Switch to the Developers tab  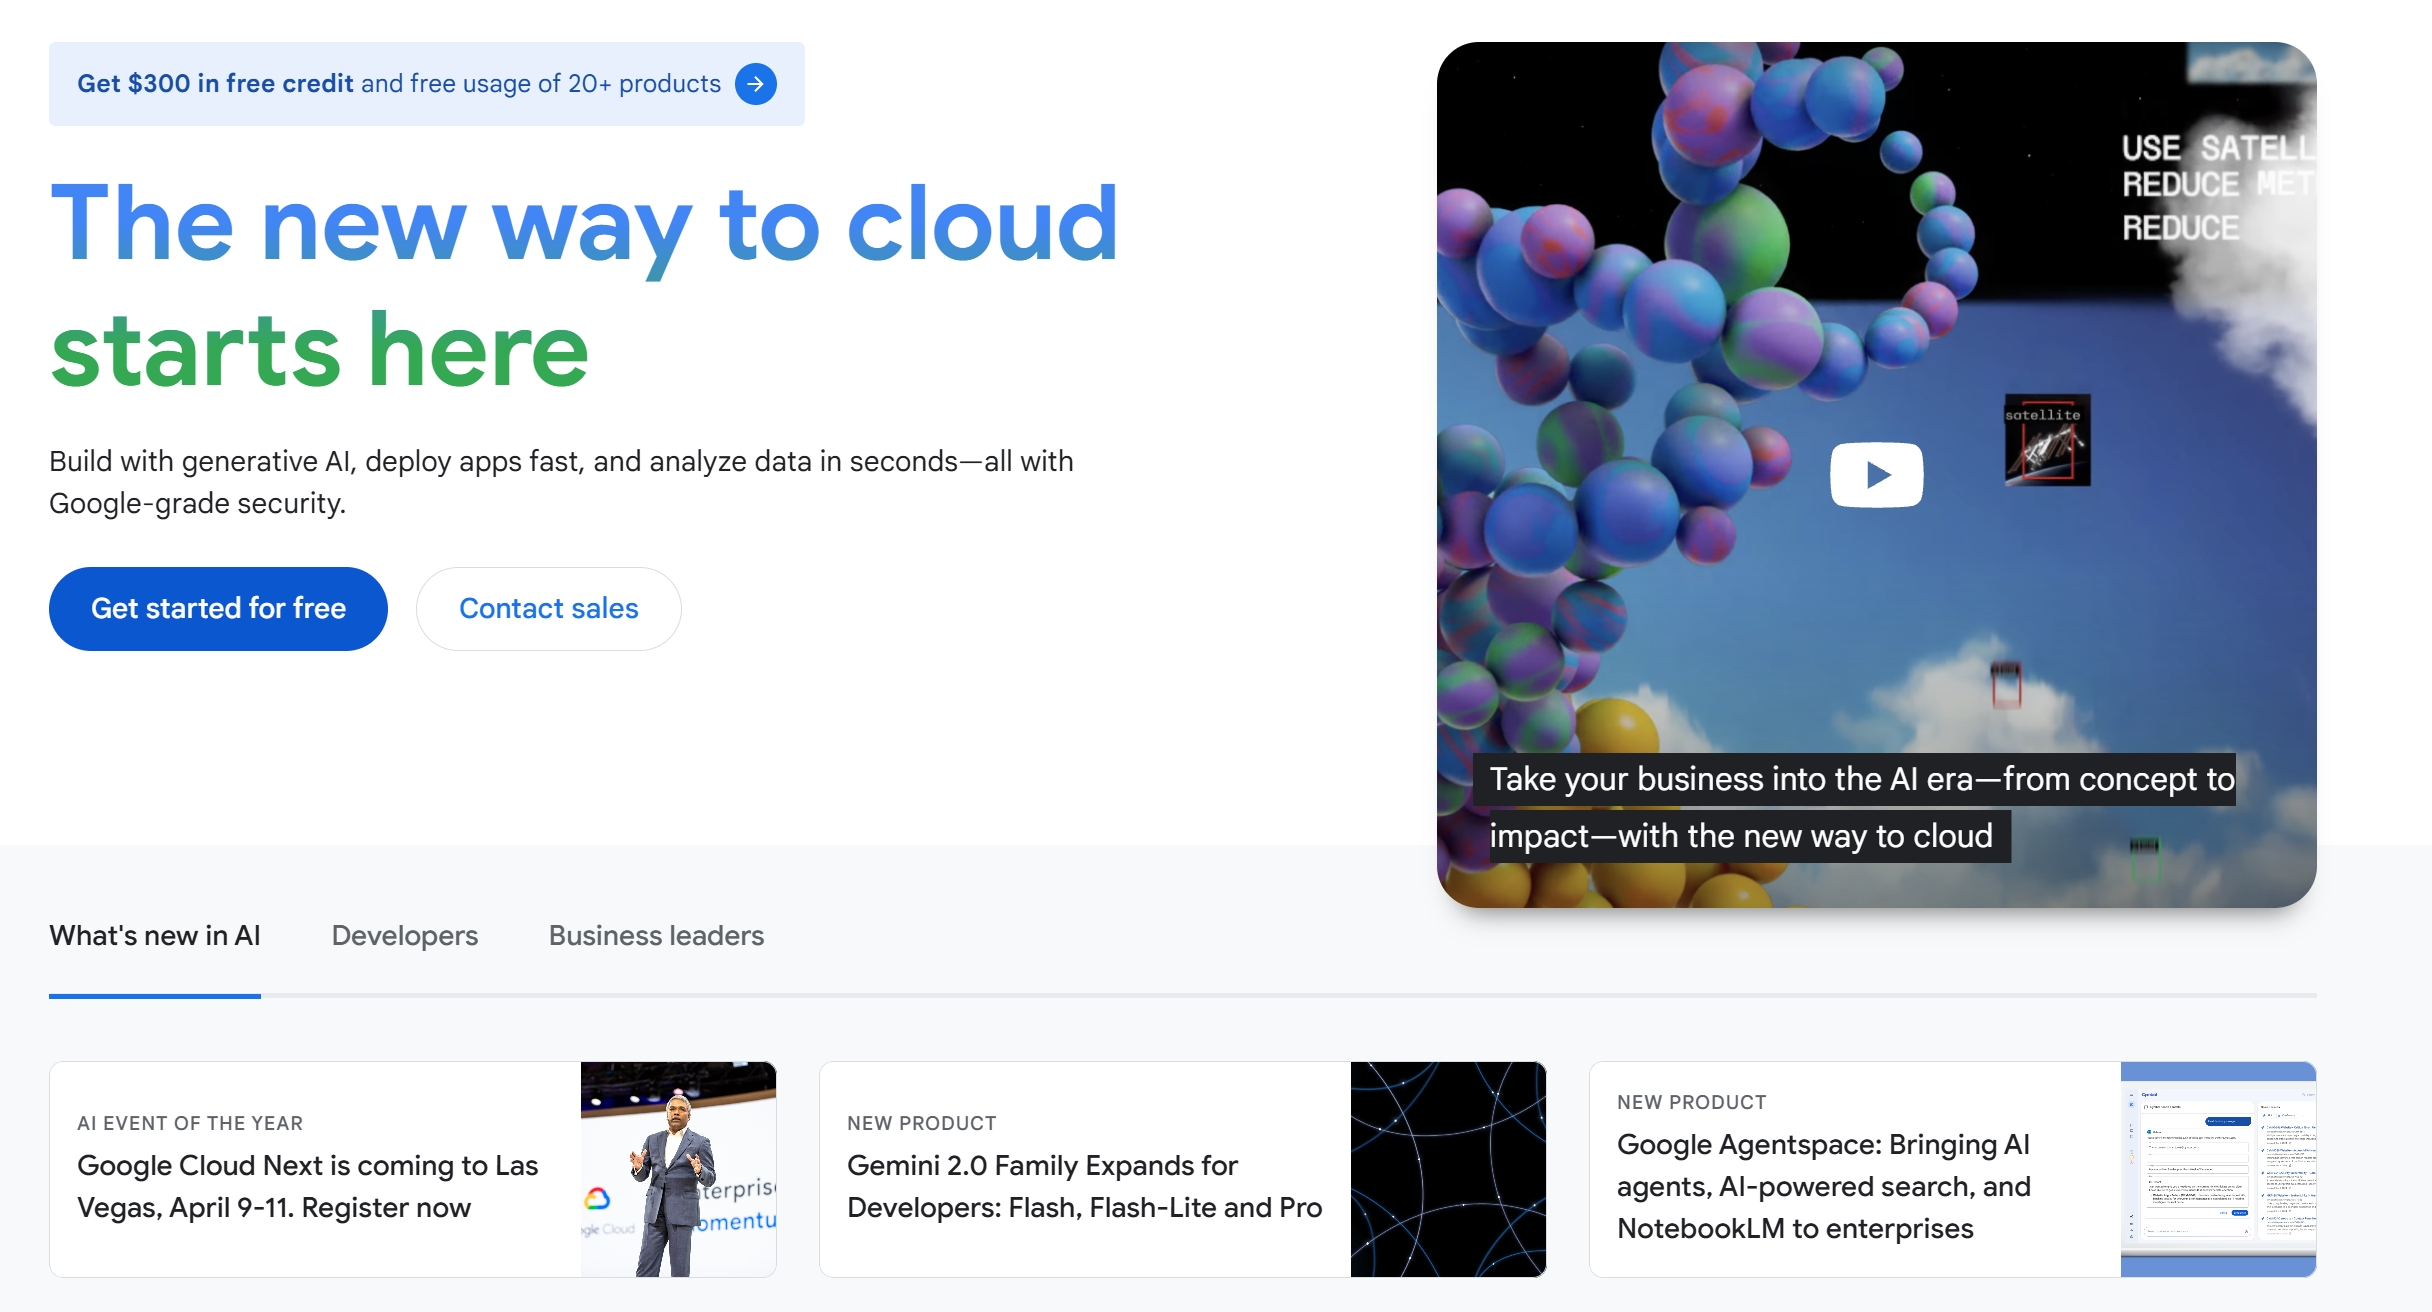(x=404, y=936)
